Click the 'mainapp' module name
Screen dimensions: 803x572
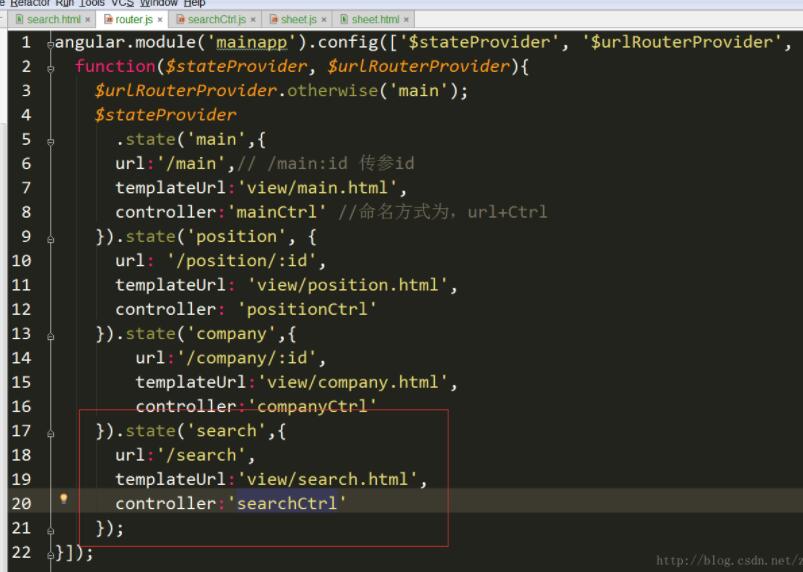tap(251, 42)
